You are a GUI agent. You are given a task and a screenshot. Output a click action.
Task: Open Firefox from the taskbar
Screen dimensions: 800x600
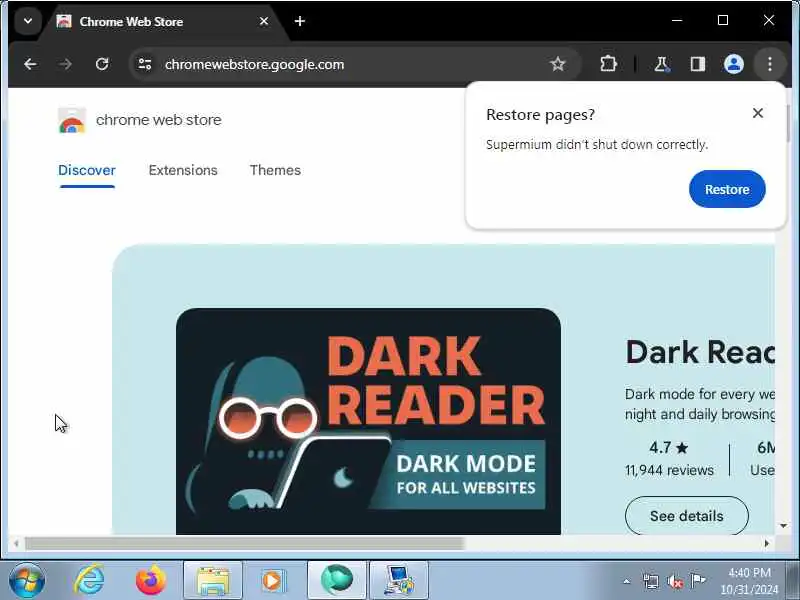click(x=151, y=581)
